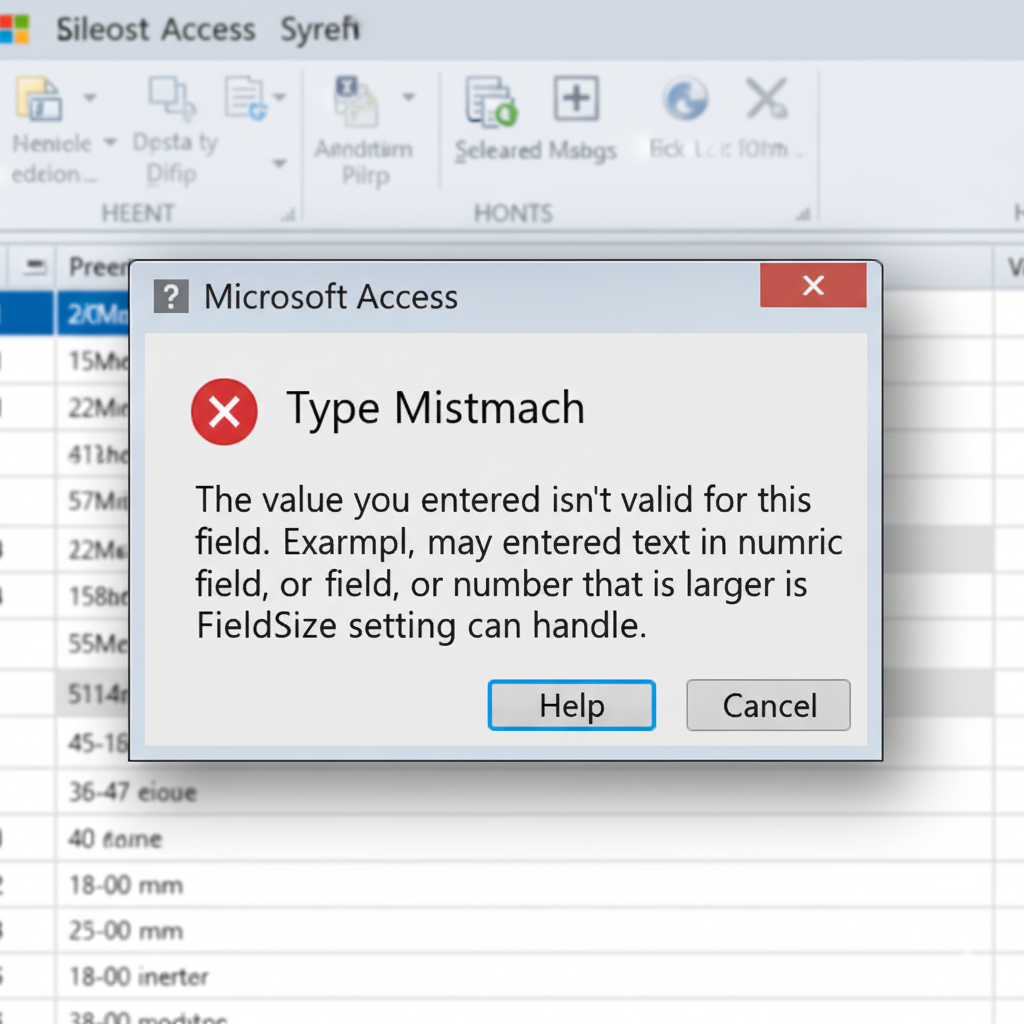
Task: Close the Microsoft Access error dialog
Action: point(813,286)
